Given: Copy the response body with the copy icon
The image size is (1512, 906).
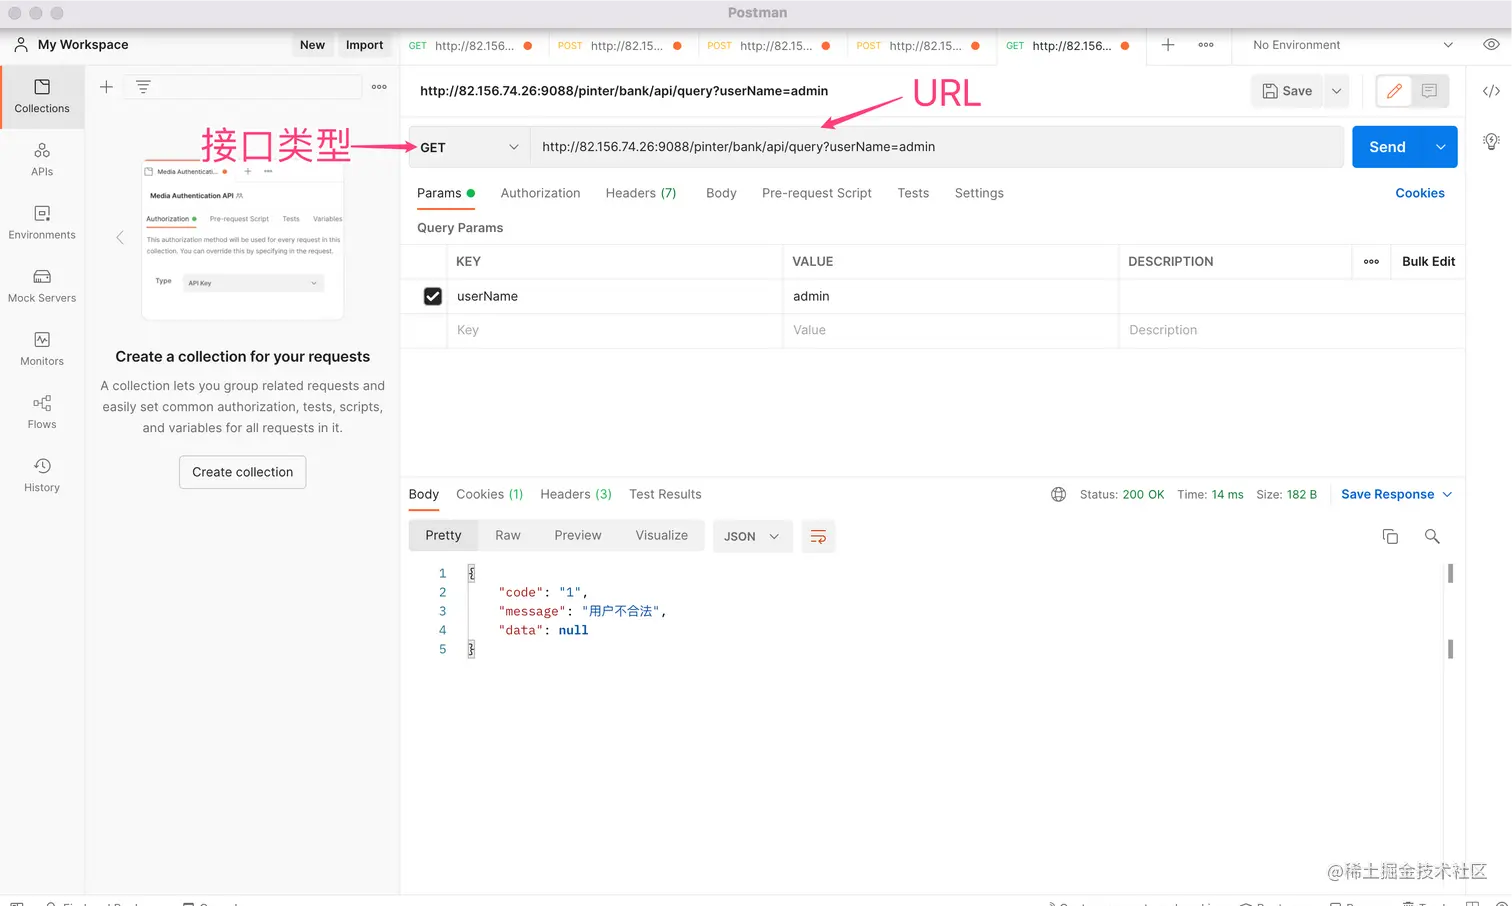Looking at the screenshot, I should [x=1390, y=537].
